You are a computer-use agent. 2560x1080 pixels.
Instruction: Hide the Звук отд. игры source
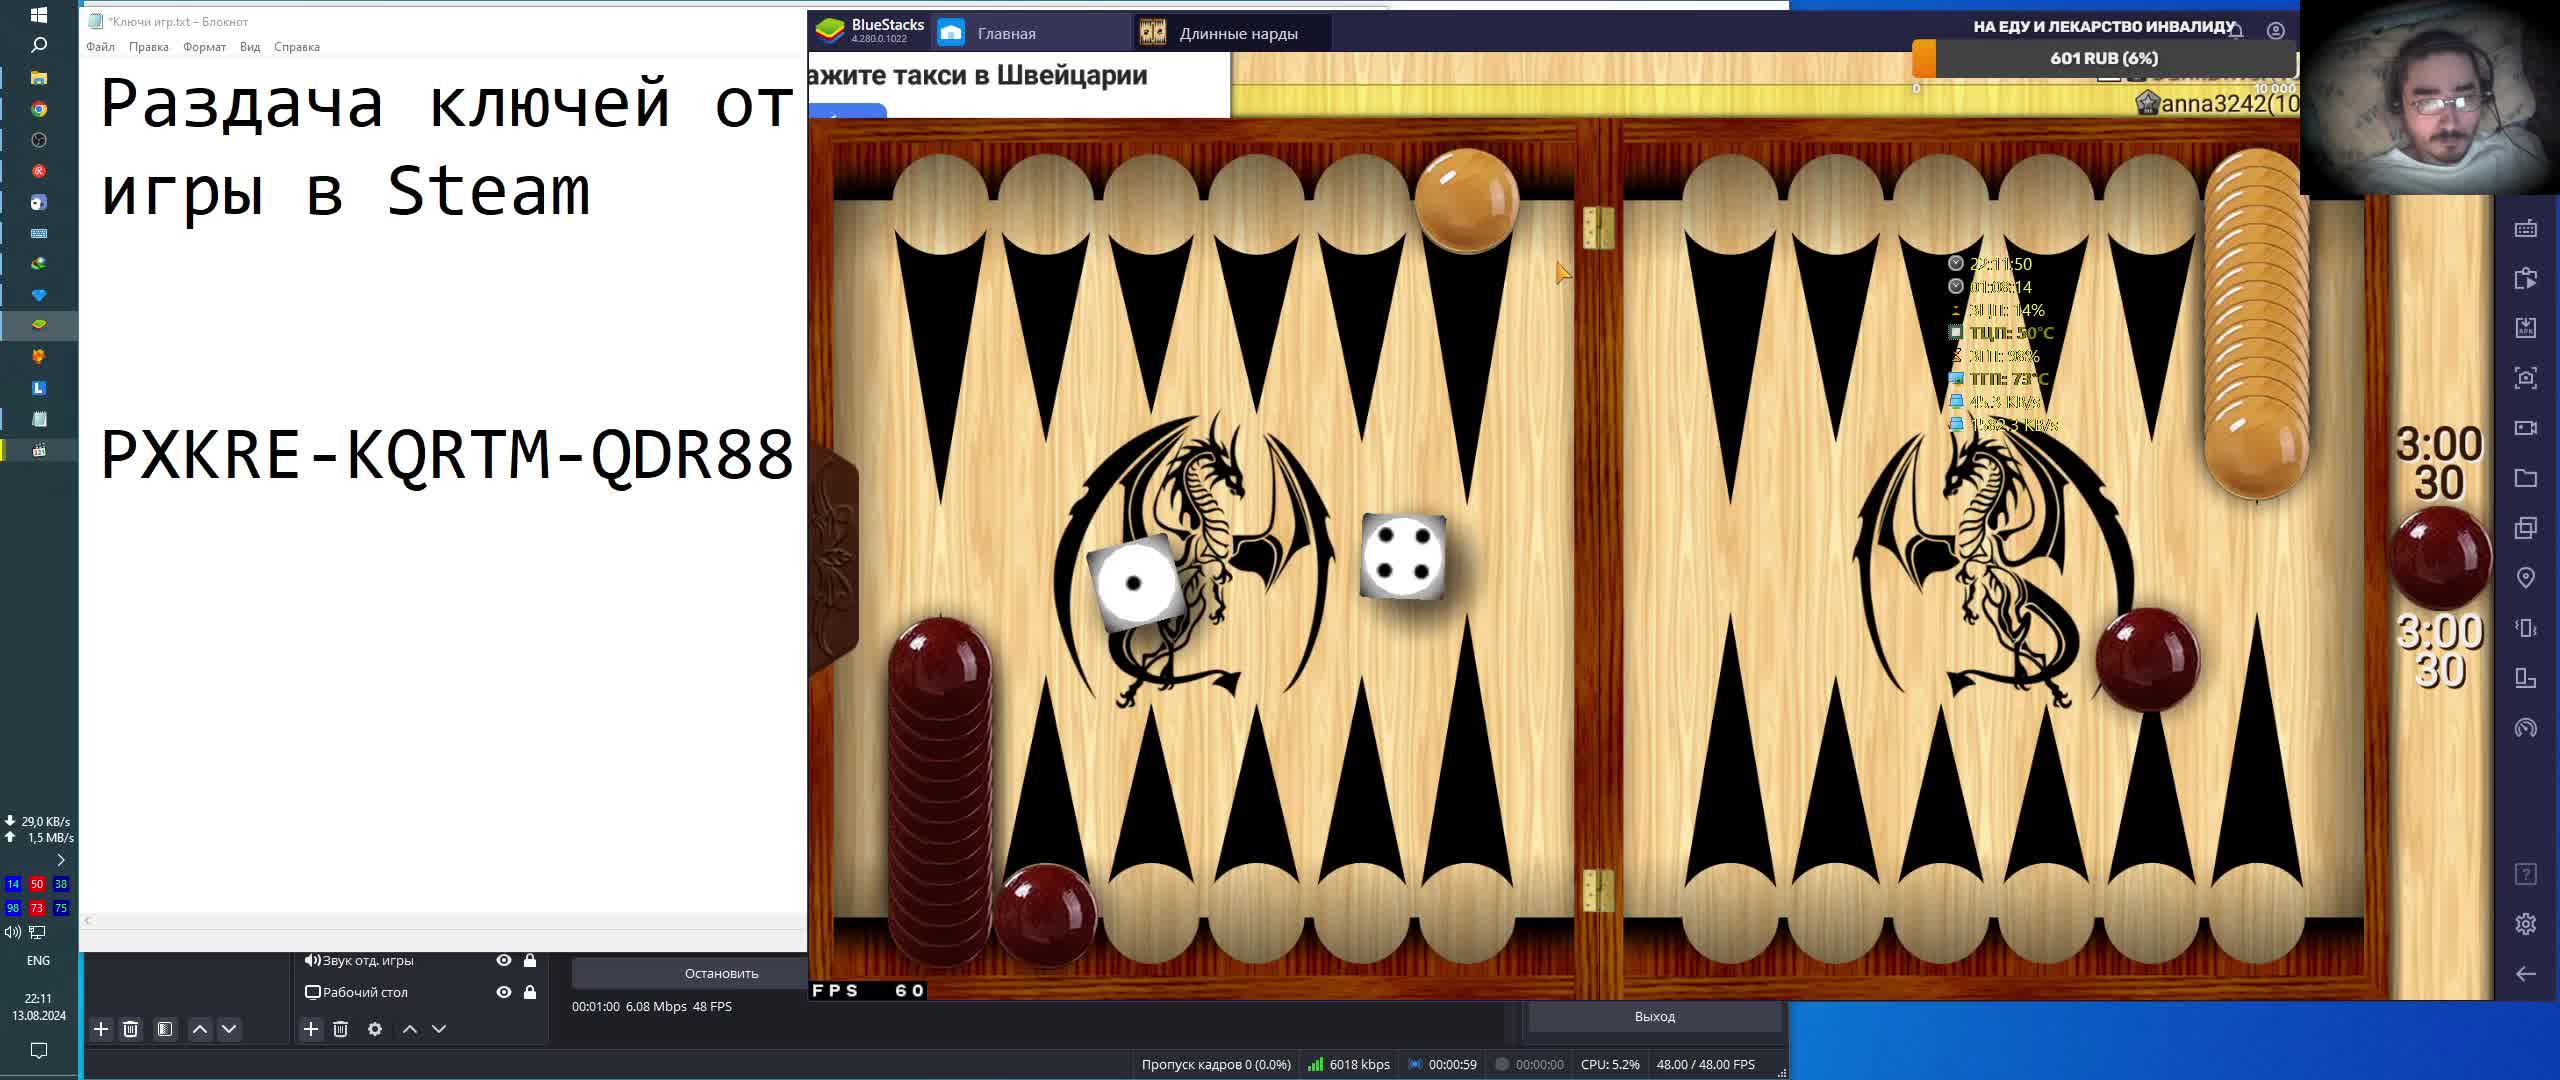(504, 960)
